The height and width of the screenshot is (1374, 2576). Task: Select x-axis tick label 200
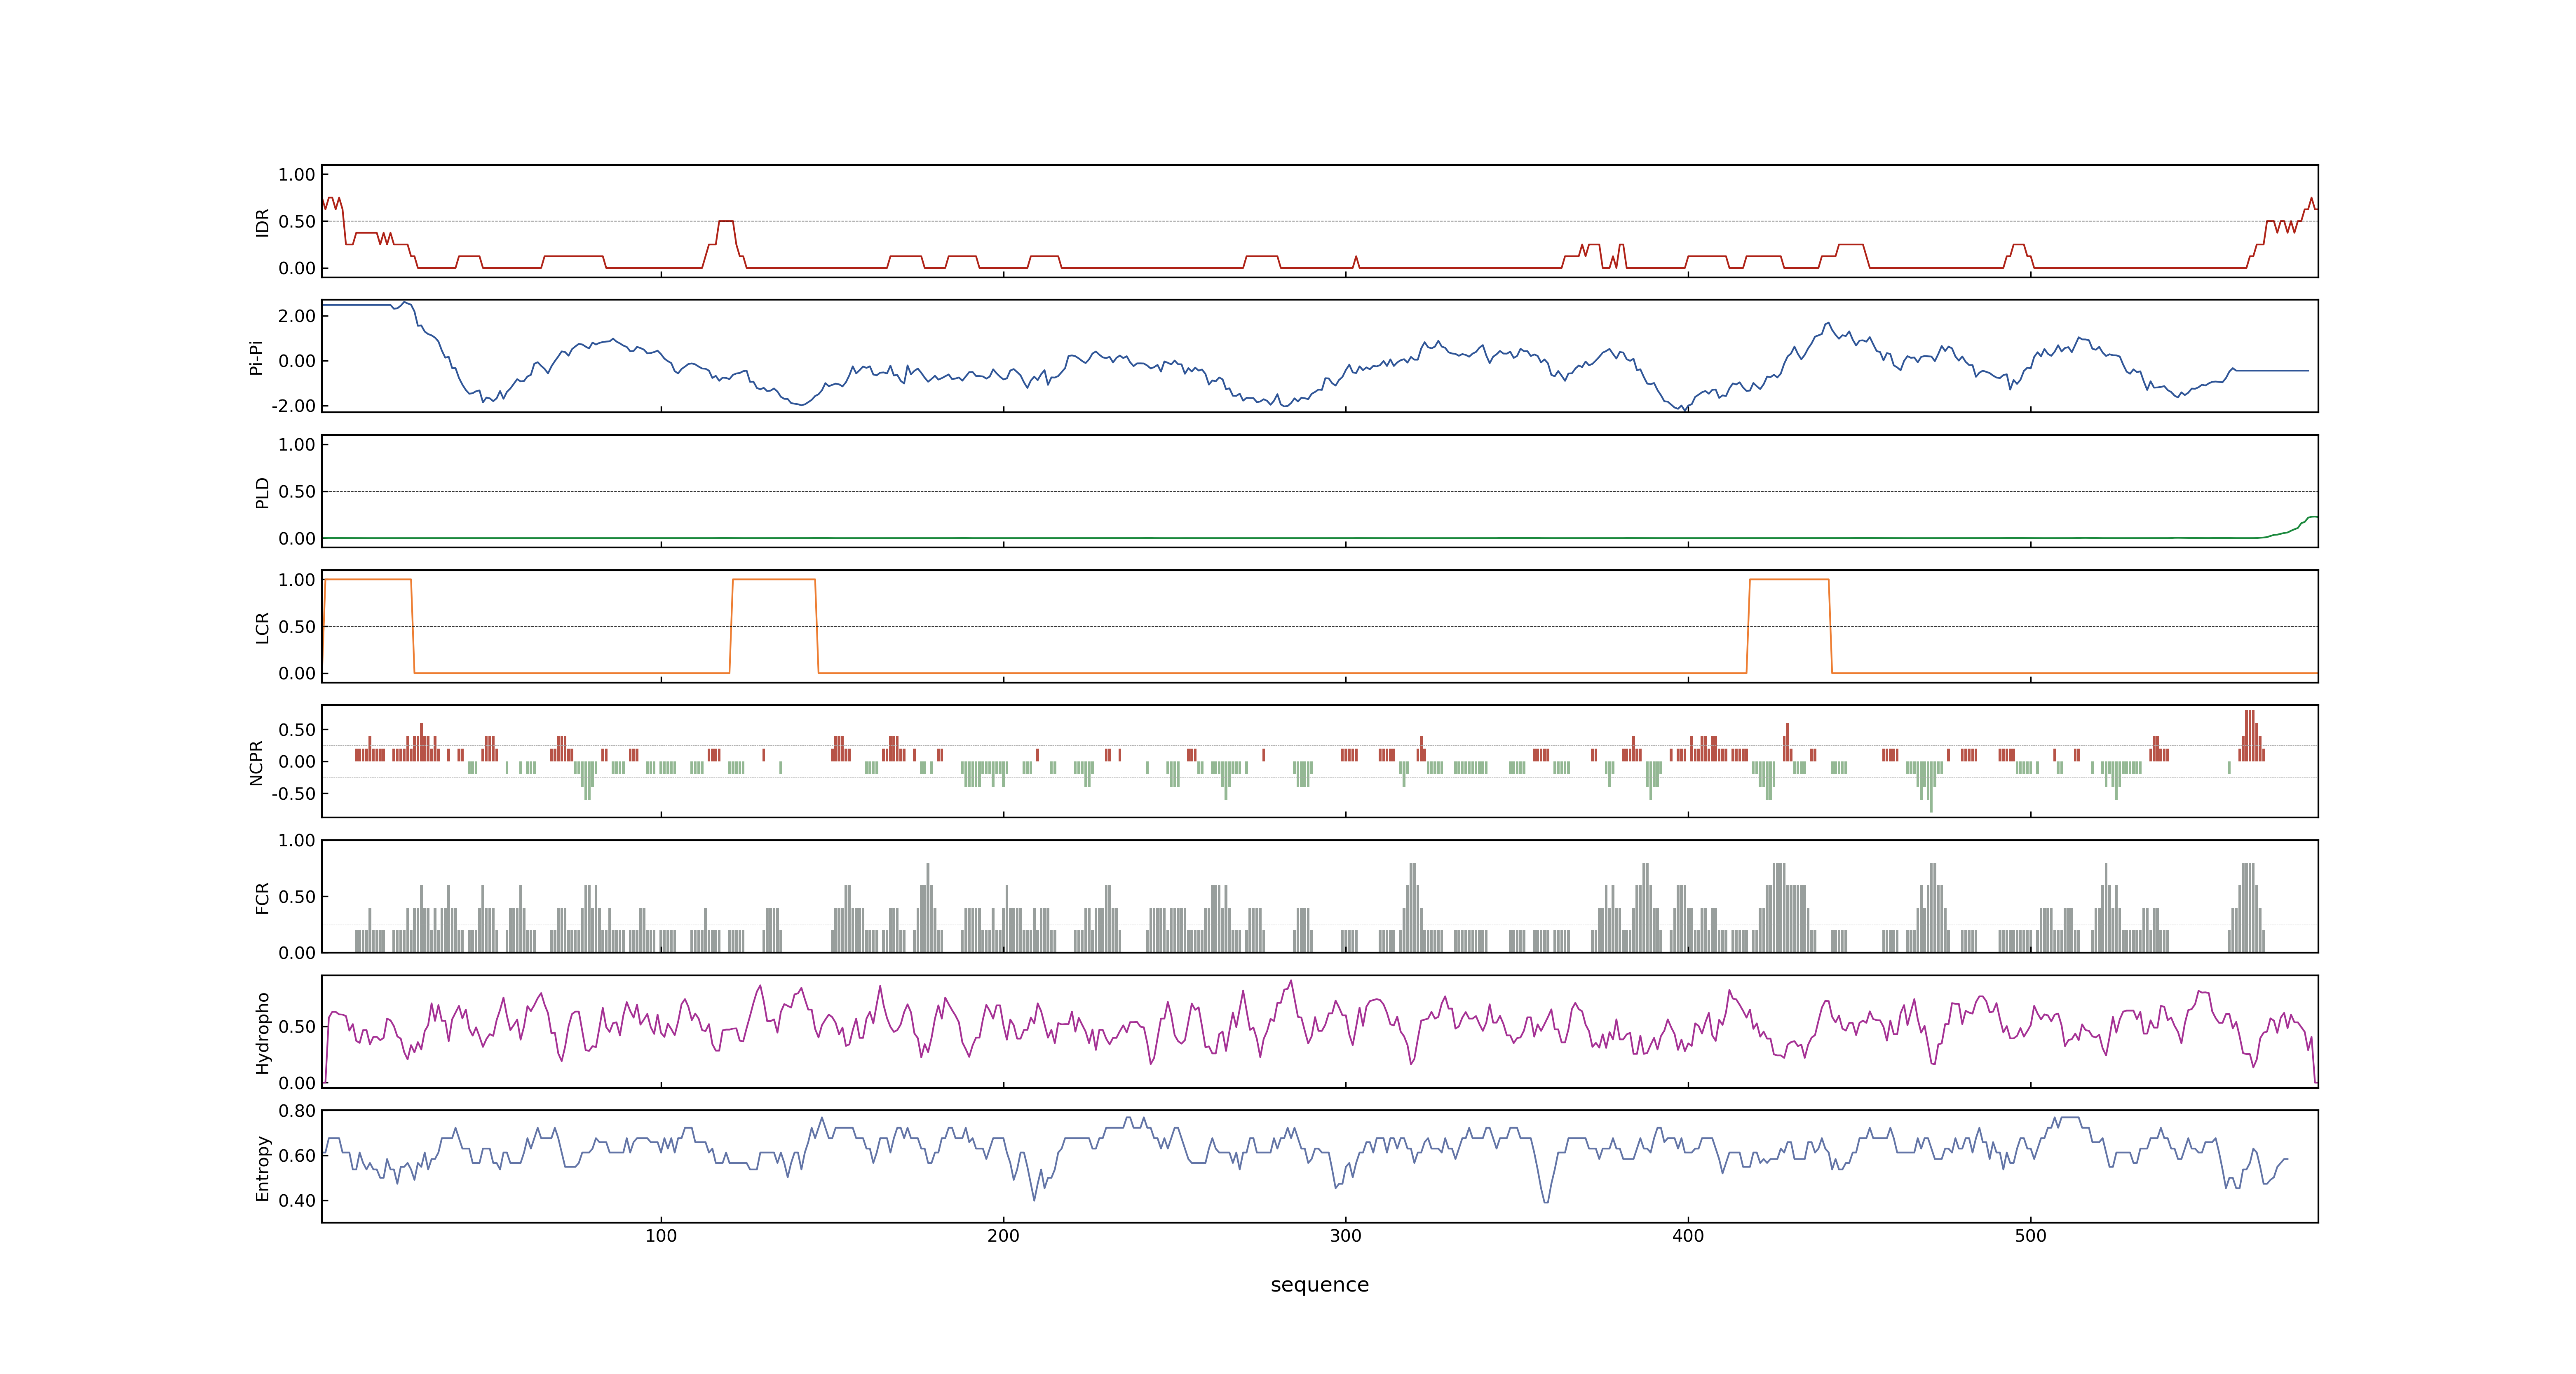click(1003, 1236)
